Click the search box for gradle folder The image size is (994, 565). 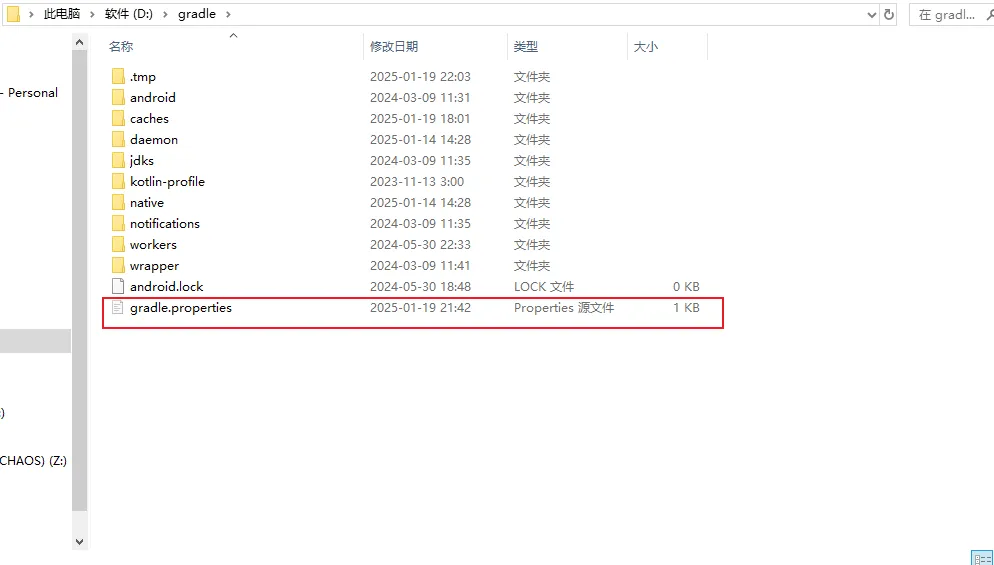coord(952,15)
